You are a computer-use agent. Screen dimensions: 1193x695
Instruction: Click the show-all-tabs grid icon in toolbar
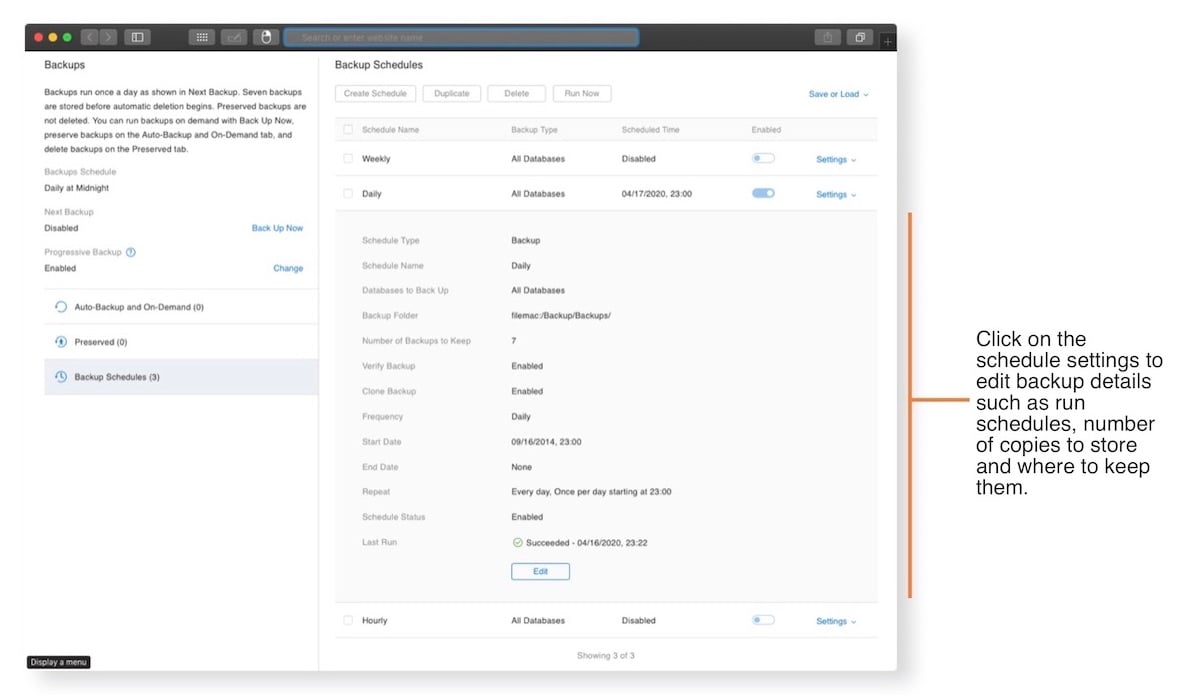(x=200, y=36)
